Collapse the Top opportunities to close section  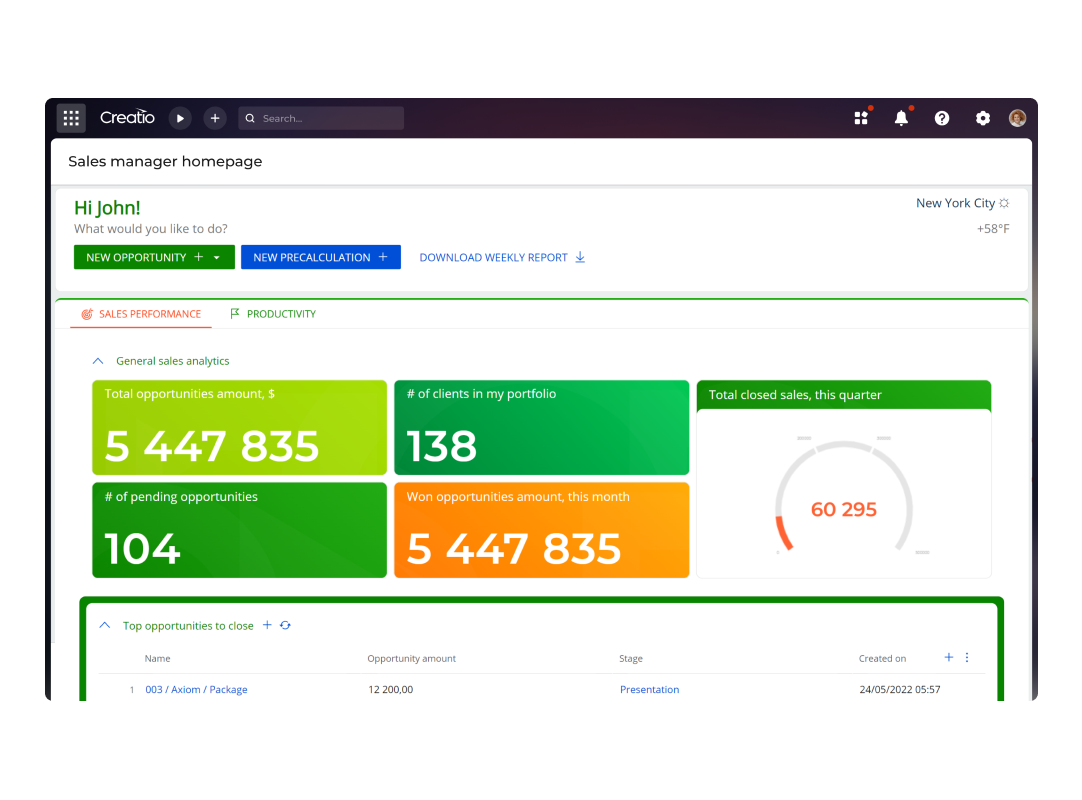tap(104, 626)
